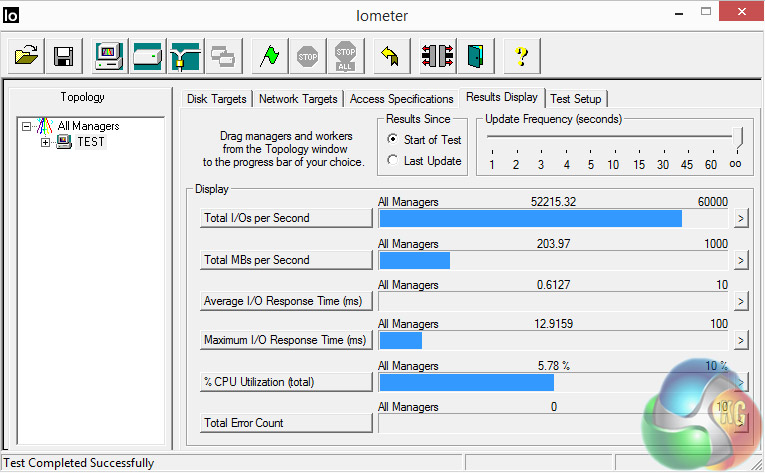
Task: Open the Test Setup tab
Action: pyautogui.click(x=576, y=99)
